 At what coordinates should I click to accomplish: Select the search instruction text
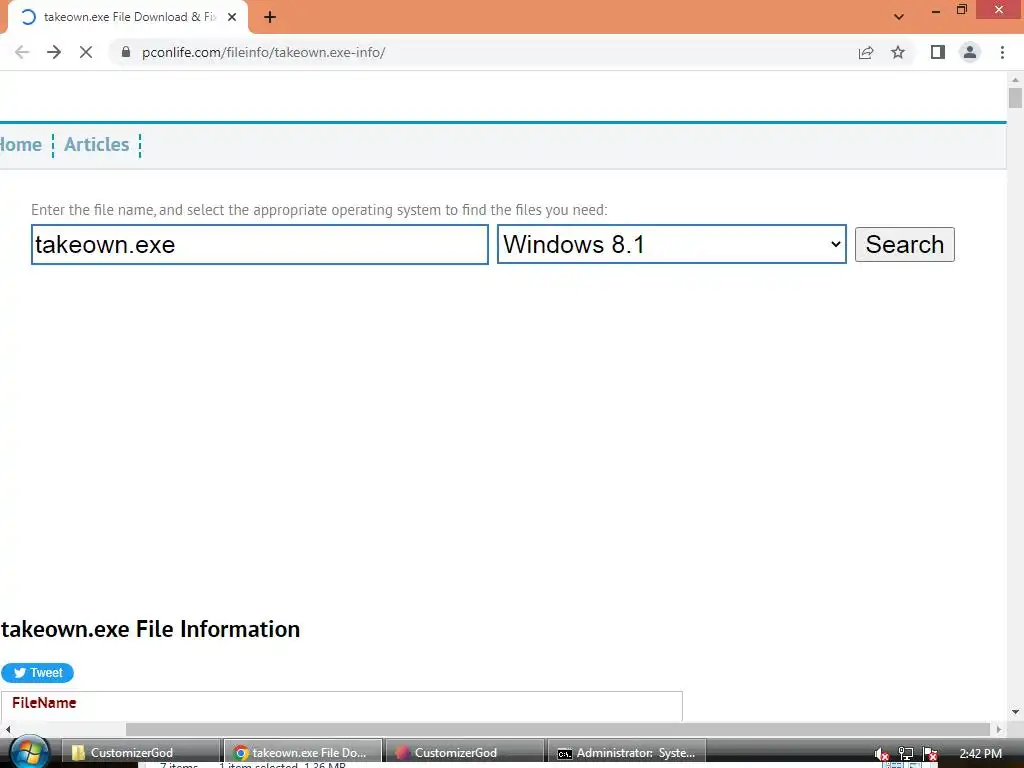click(319, 210)
